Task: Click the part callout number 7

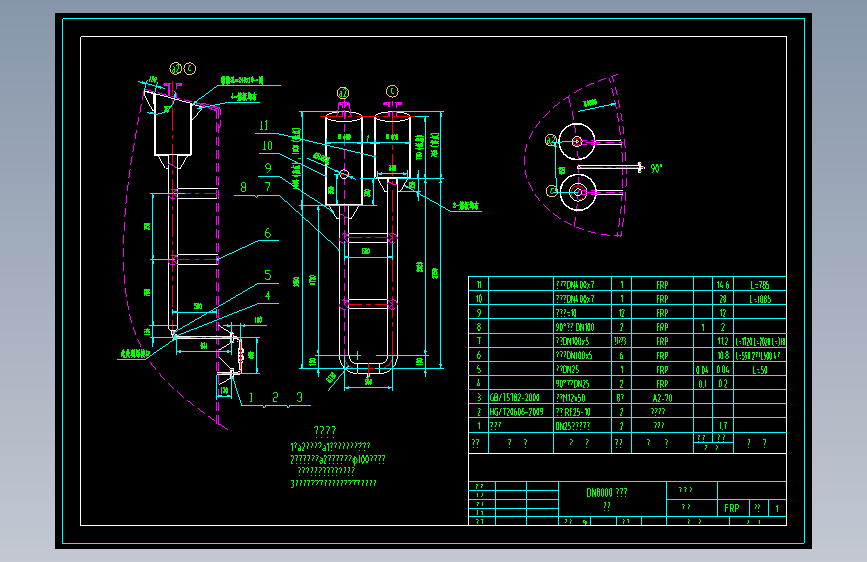Action: [x=268, y=187]
